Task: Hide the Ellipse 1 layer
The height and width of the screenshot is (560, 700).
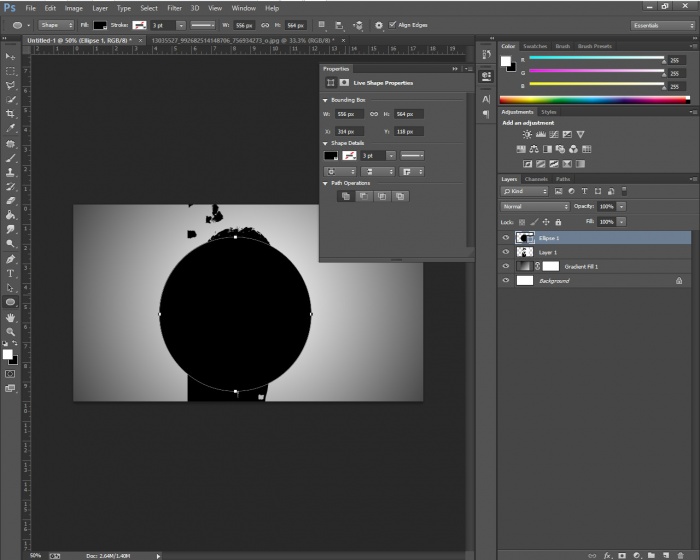Action: pyautogui.click(x=506, y=238)
